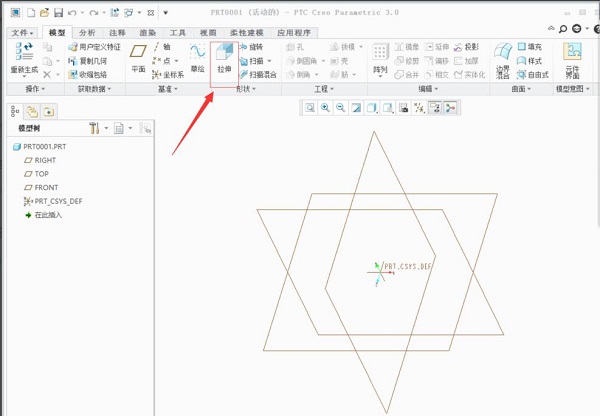Image resolution: width=600 pixels, height=416 pixels.
Task: Open the 元件界面 (Component Interface) tool
Action: [572, 58]
